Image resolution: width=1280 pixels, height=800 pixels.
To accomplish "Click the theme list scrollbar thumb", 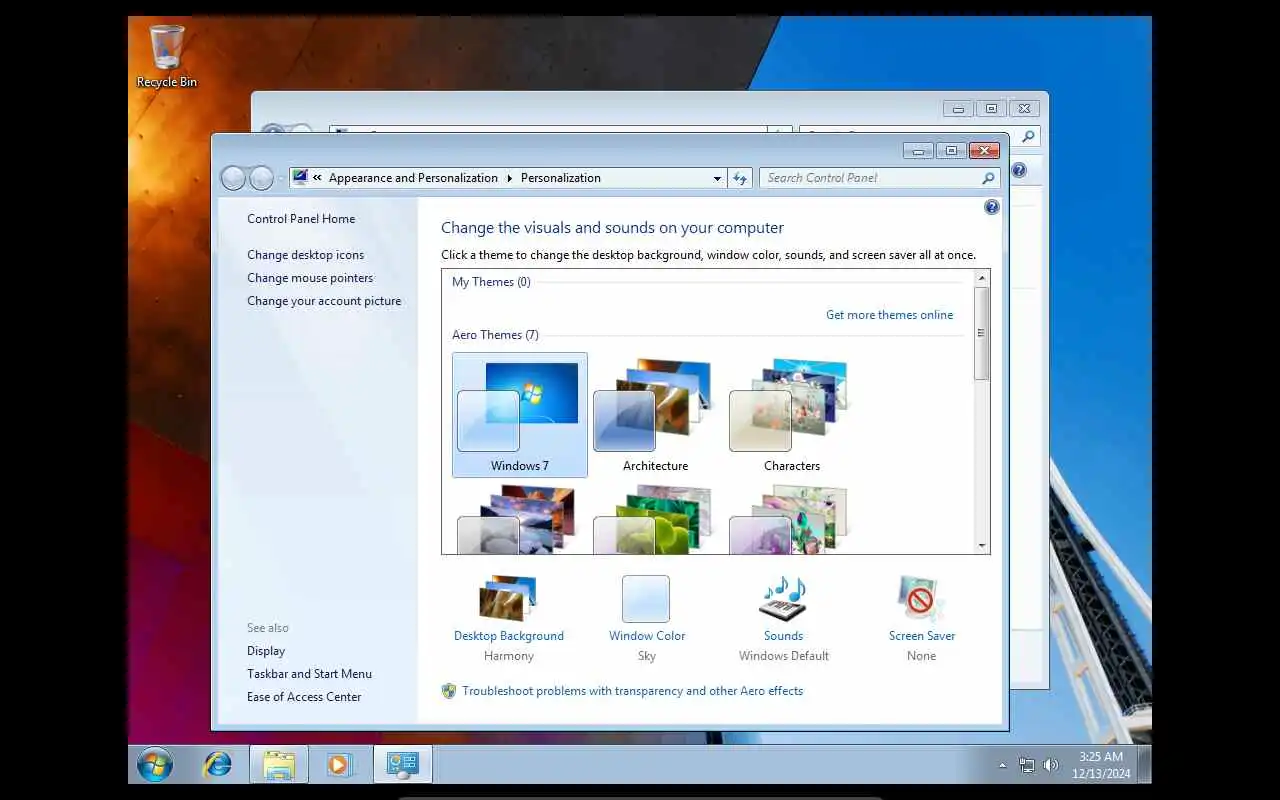I will click(982, 333).
